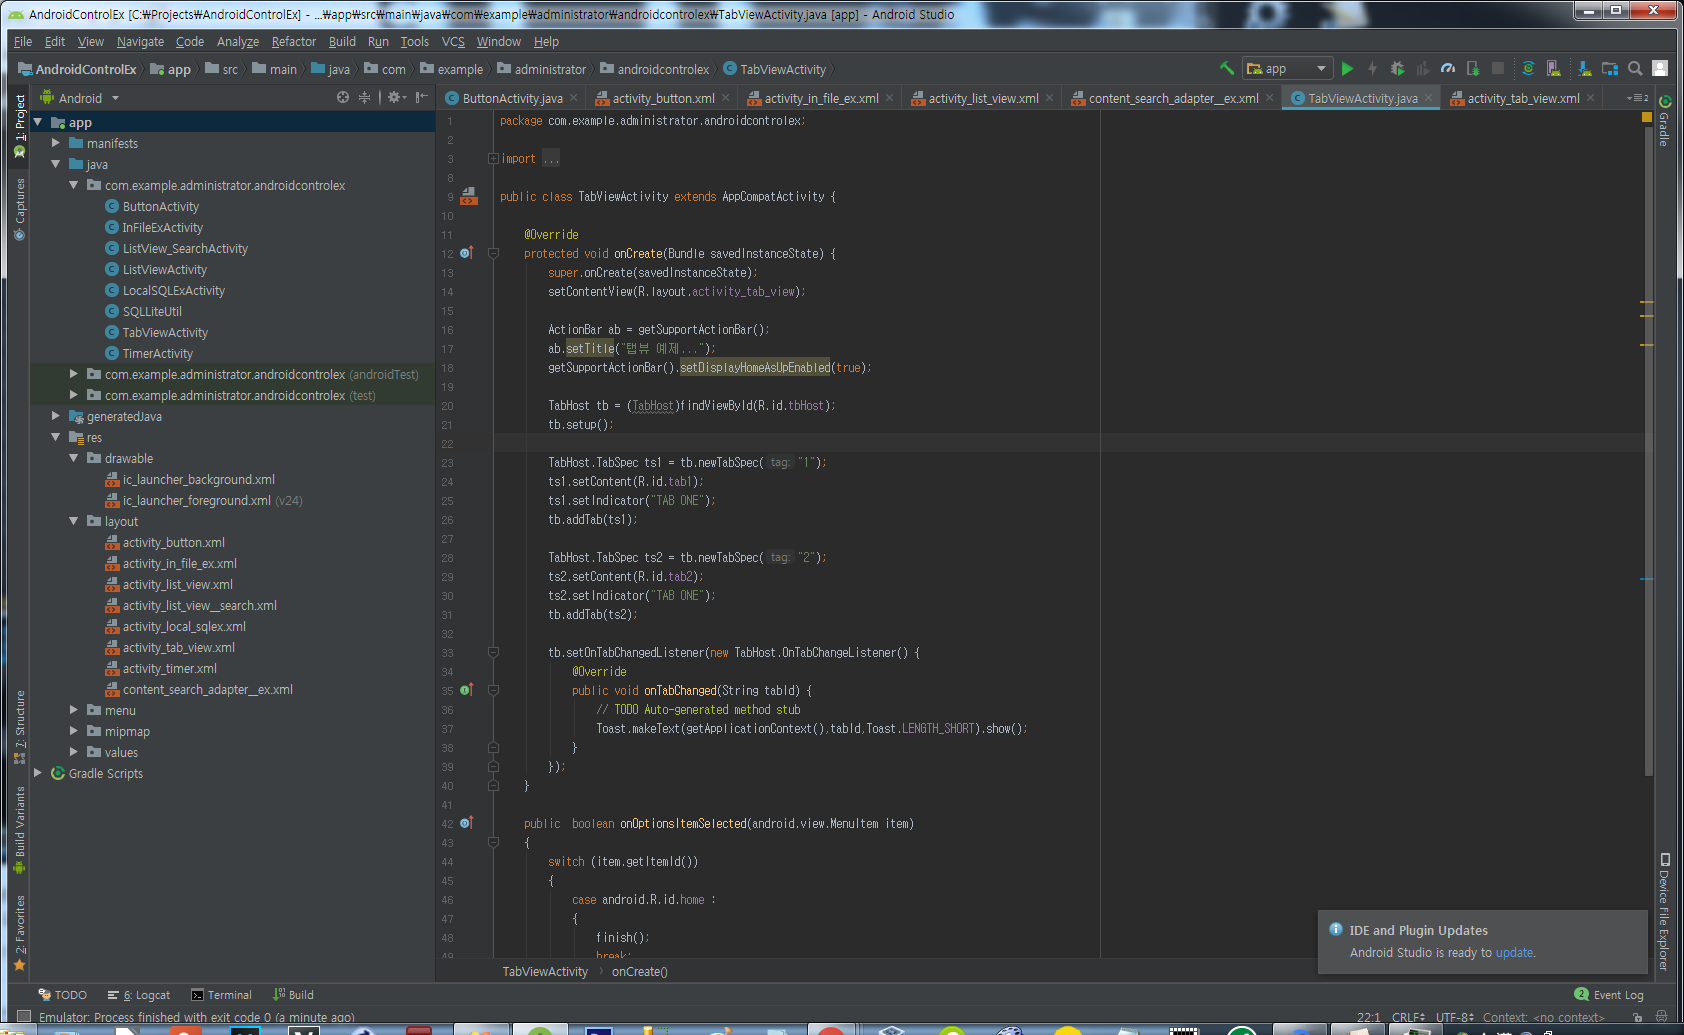Screen dimensions: 1684x1035
Task: Expand the manifests folder
Action: tap(56, 143)
